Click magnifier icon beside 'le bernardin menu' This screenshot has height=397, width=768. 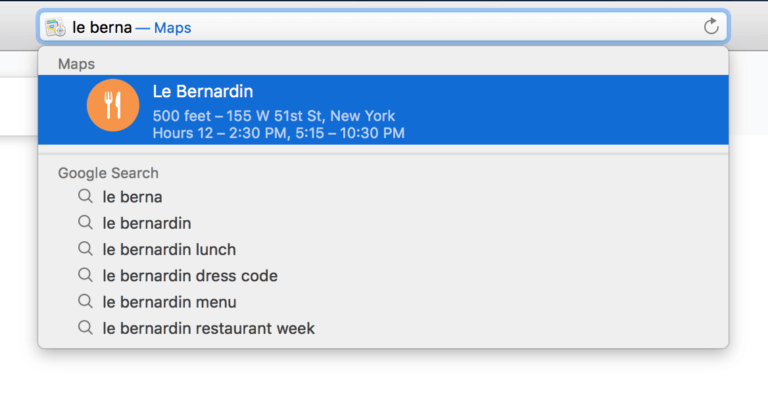coord(85,302)
